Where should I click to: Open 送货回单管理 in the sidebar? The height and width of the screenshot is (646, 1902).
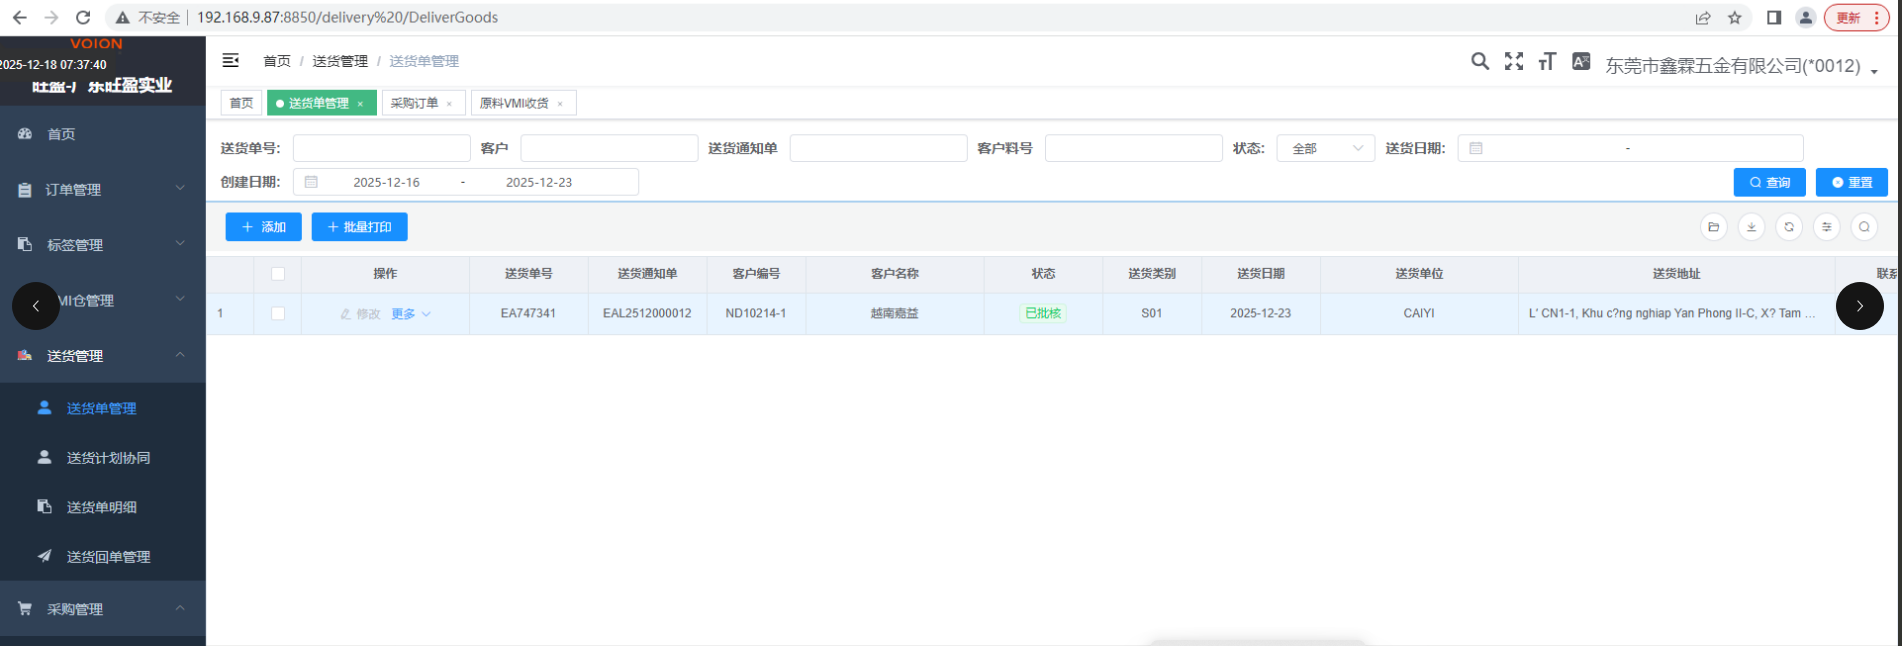[x=103, y=557]
